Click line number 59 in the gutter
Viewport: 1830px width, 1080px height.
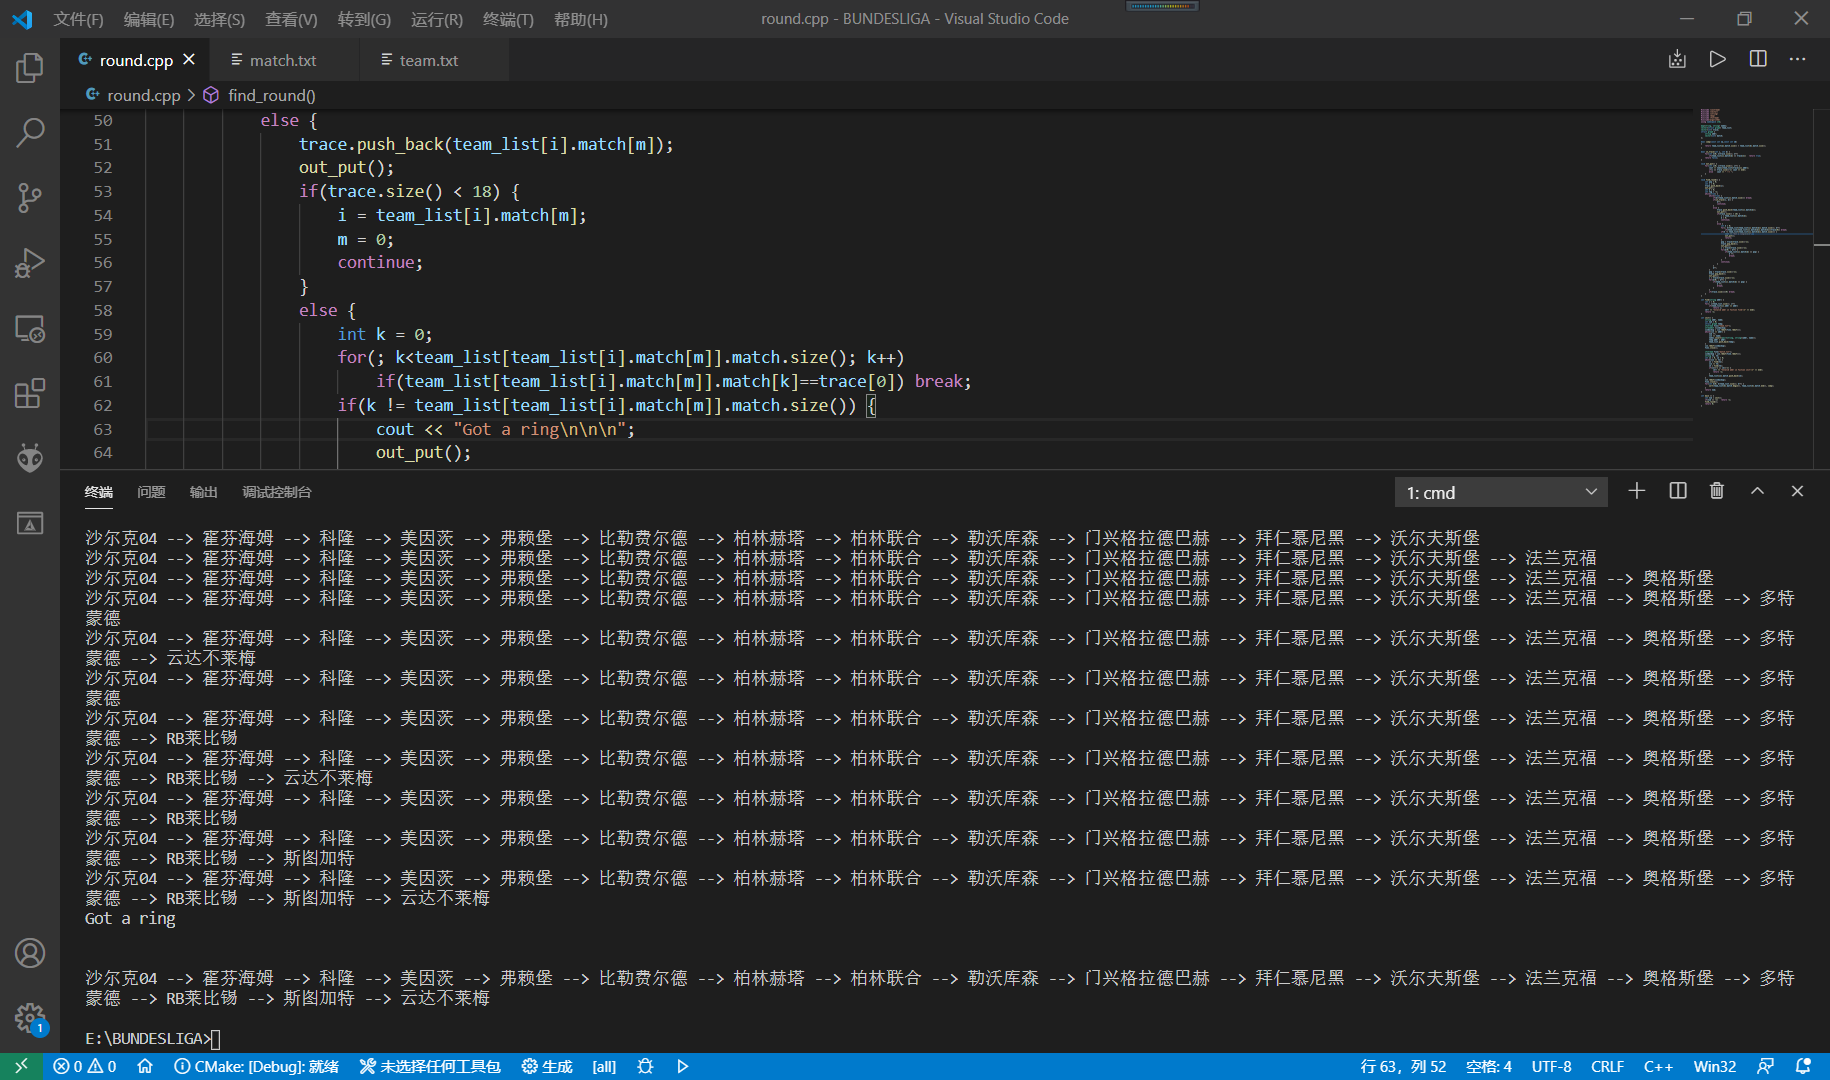(x=103, y=334)
